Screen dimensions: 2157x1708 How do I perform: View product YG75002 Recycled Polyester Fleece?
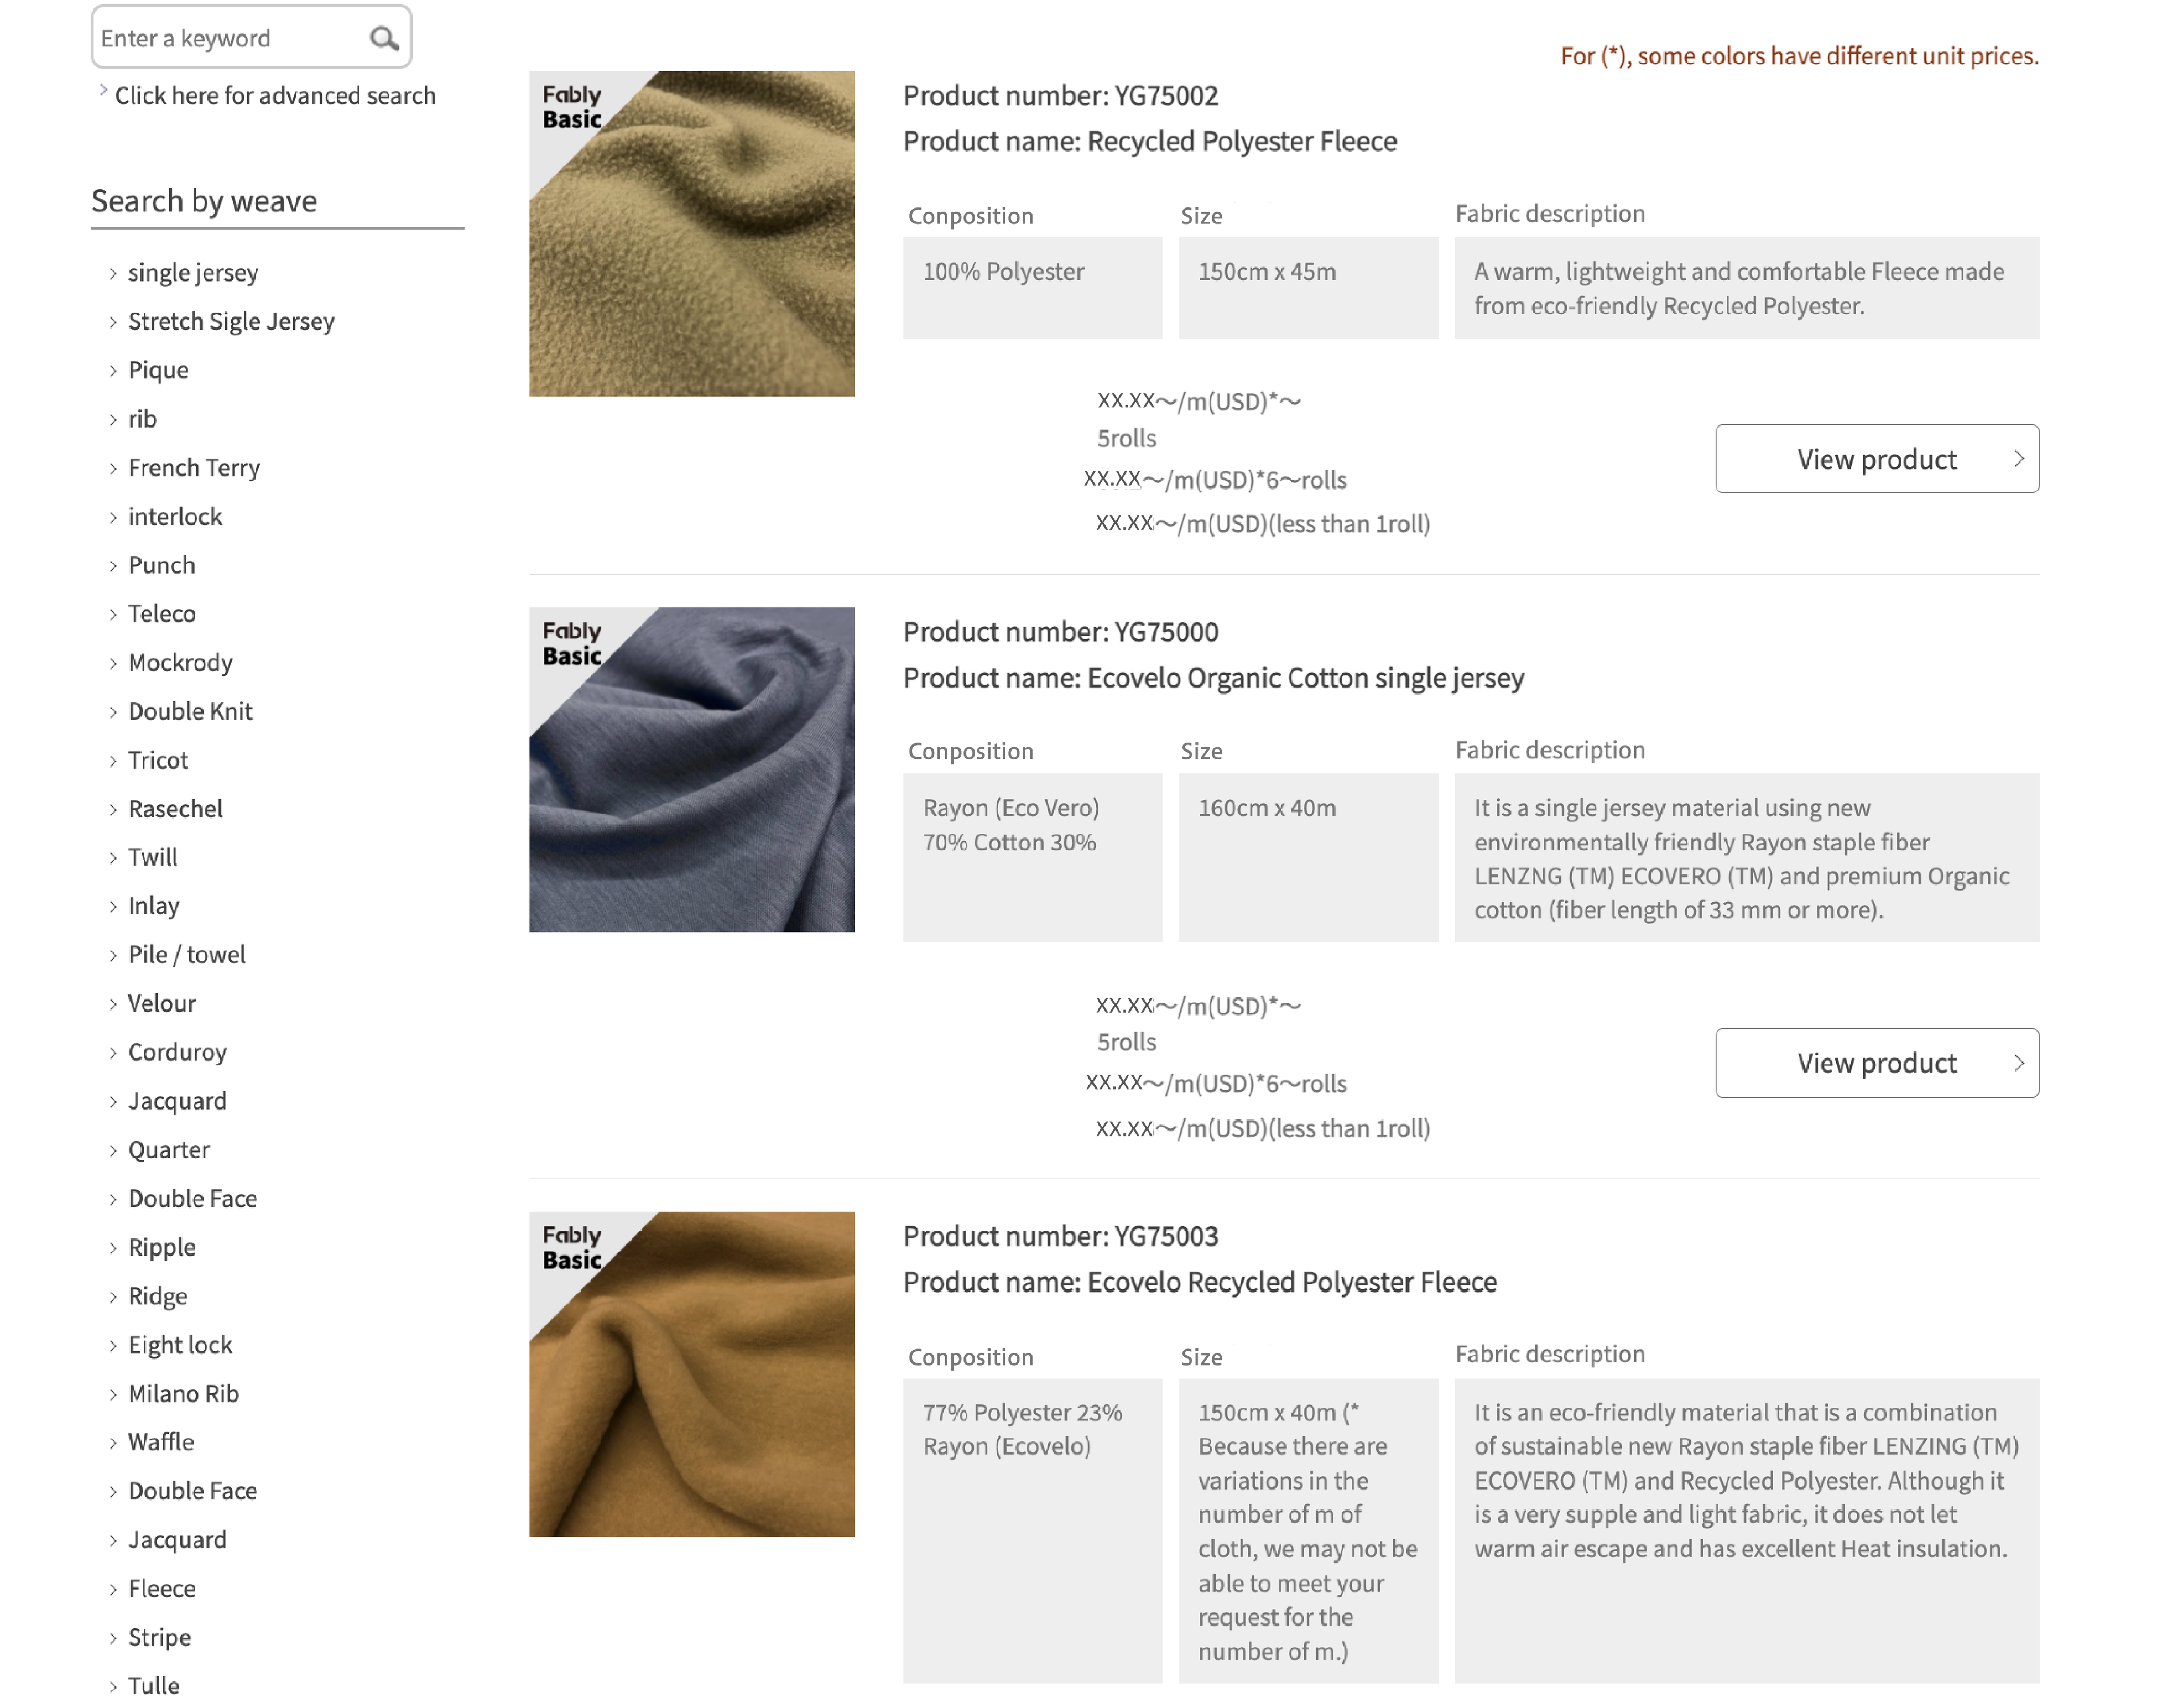coord(1875,459)
